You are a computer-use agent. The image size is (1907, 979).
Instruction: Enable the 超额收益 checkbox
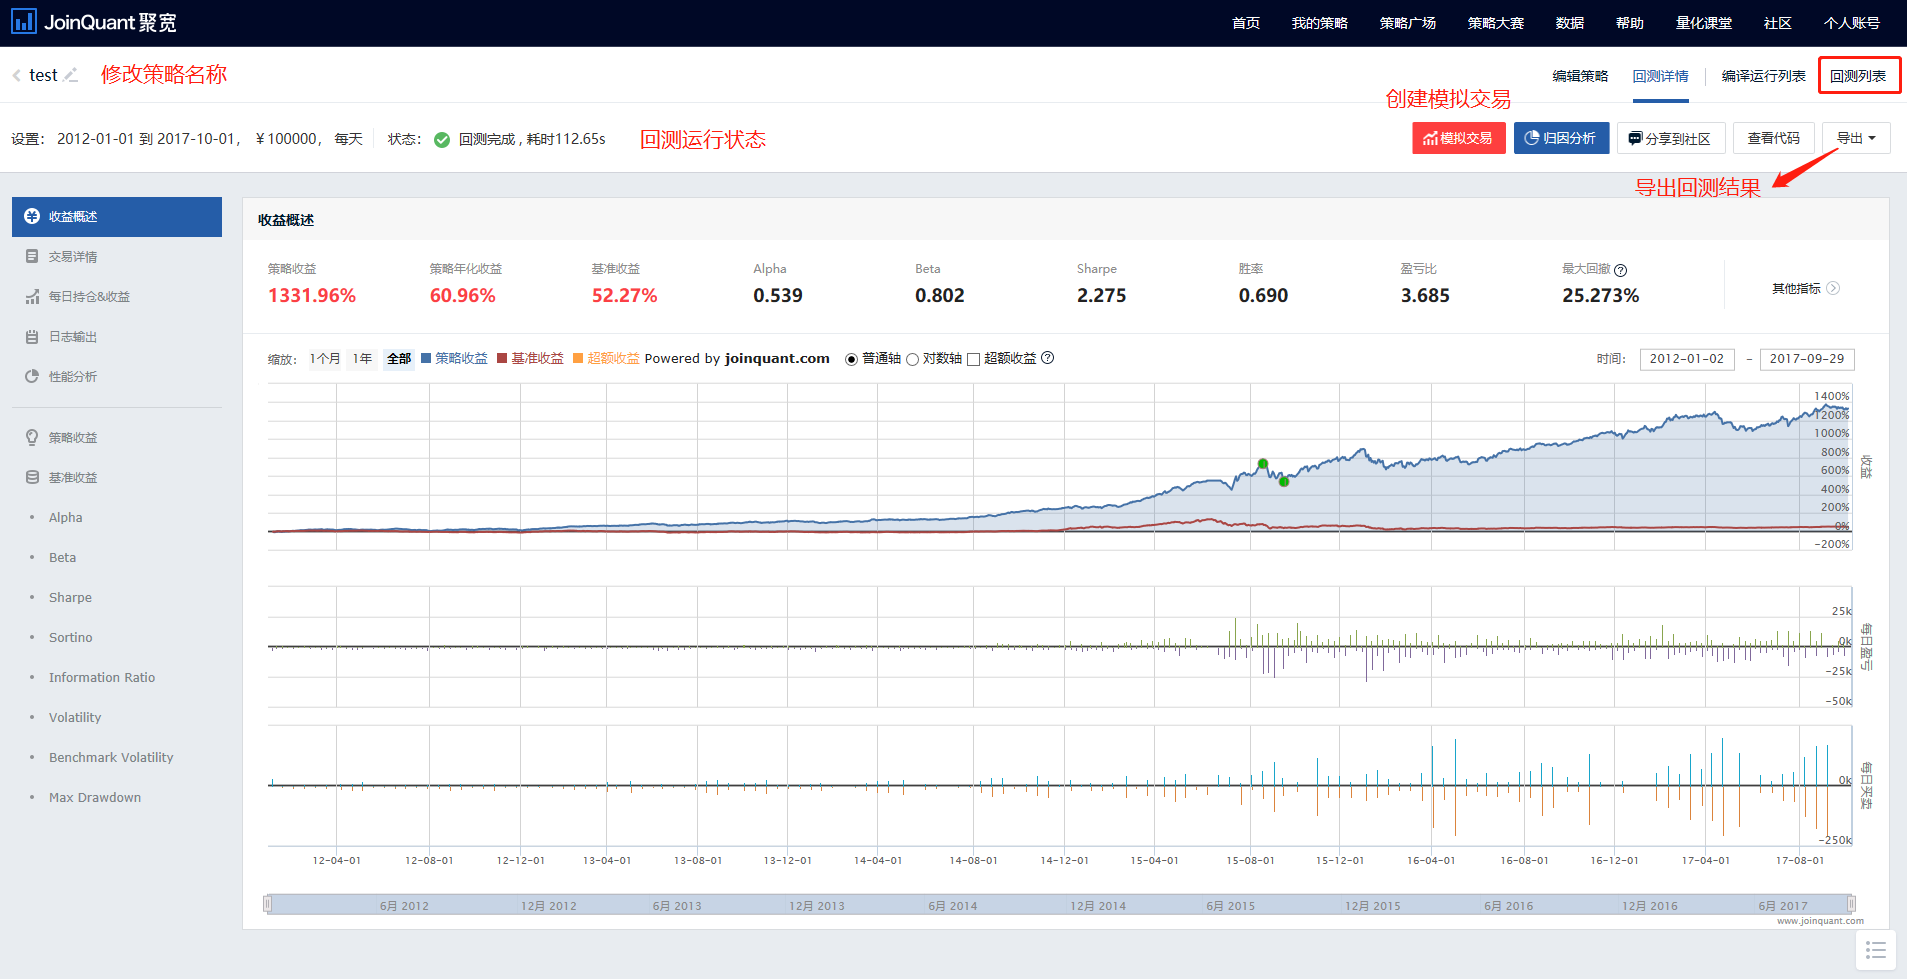[x=973, y=359]
